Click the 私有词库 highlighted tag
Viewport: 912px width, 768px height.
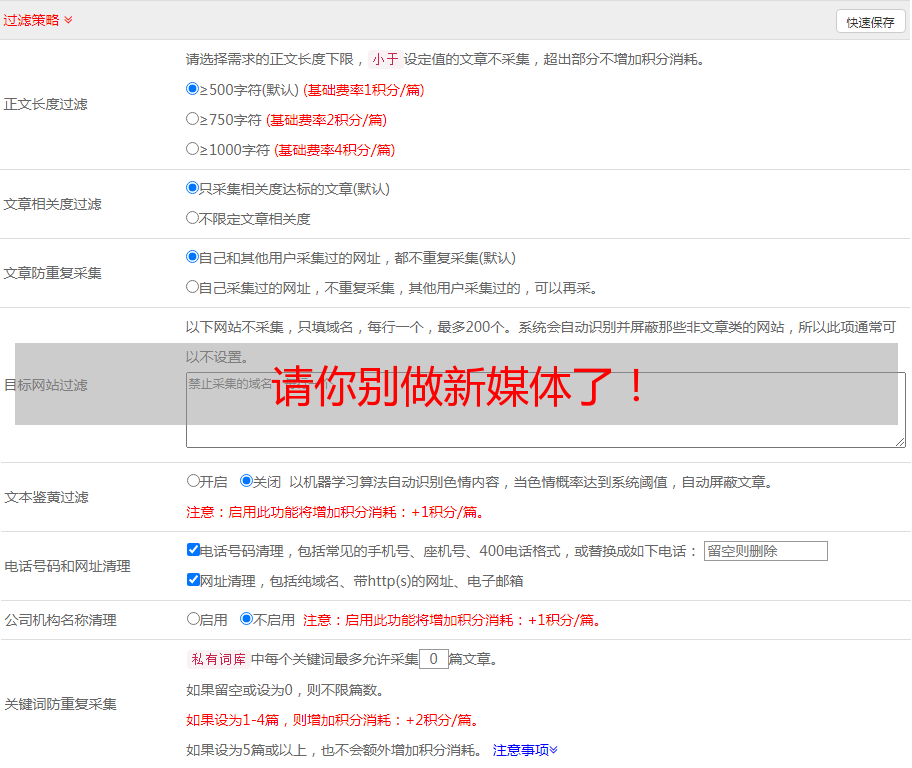(219, 659)
